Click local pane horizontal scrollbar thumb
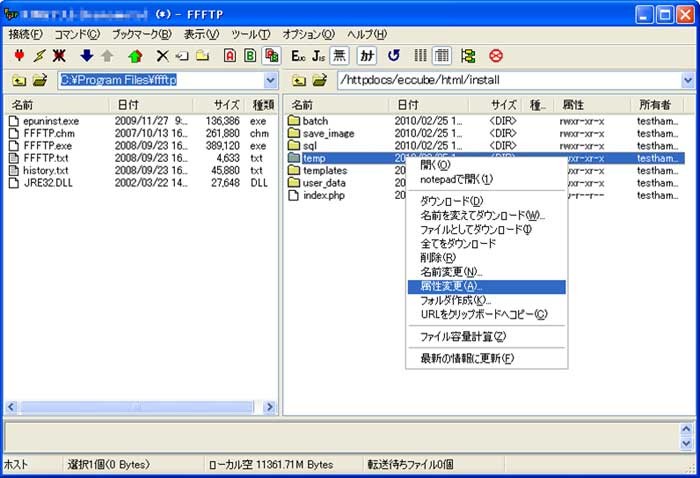The height and width of the screenshot is (478, 700). pos(137,407)
